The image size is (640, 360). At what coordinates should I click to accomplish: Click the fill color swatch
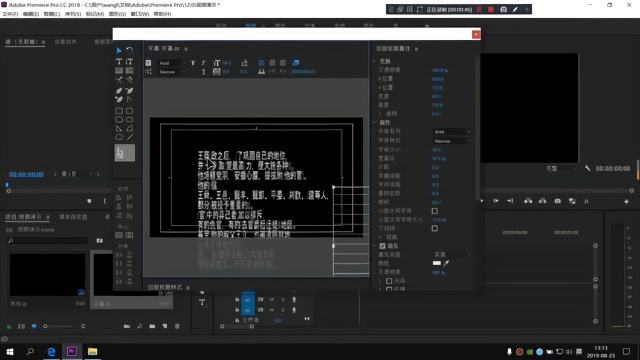437,263
